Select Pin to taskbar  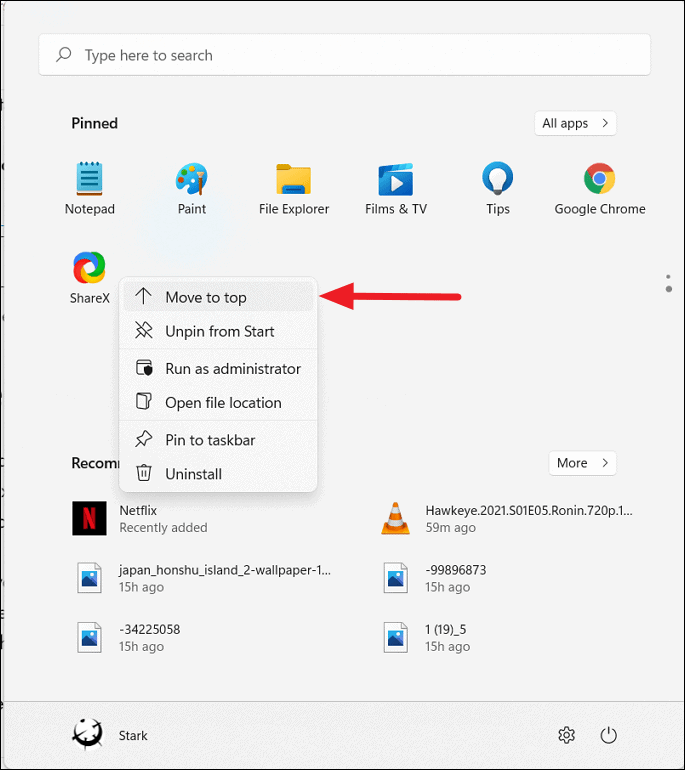pos(218,440)
